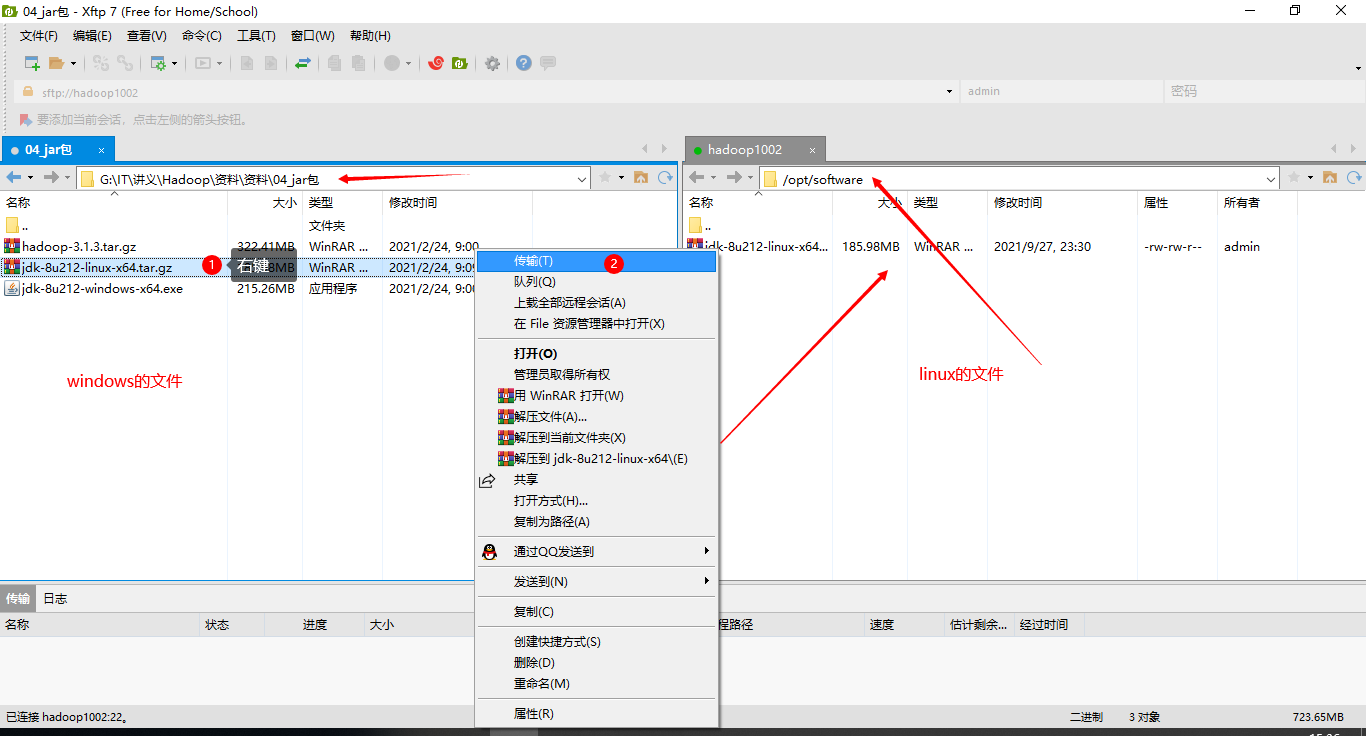1366x736 pixels.
Task: Switch to the 日志 log tab
Action: point(55,599)
